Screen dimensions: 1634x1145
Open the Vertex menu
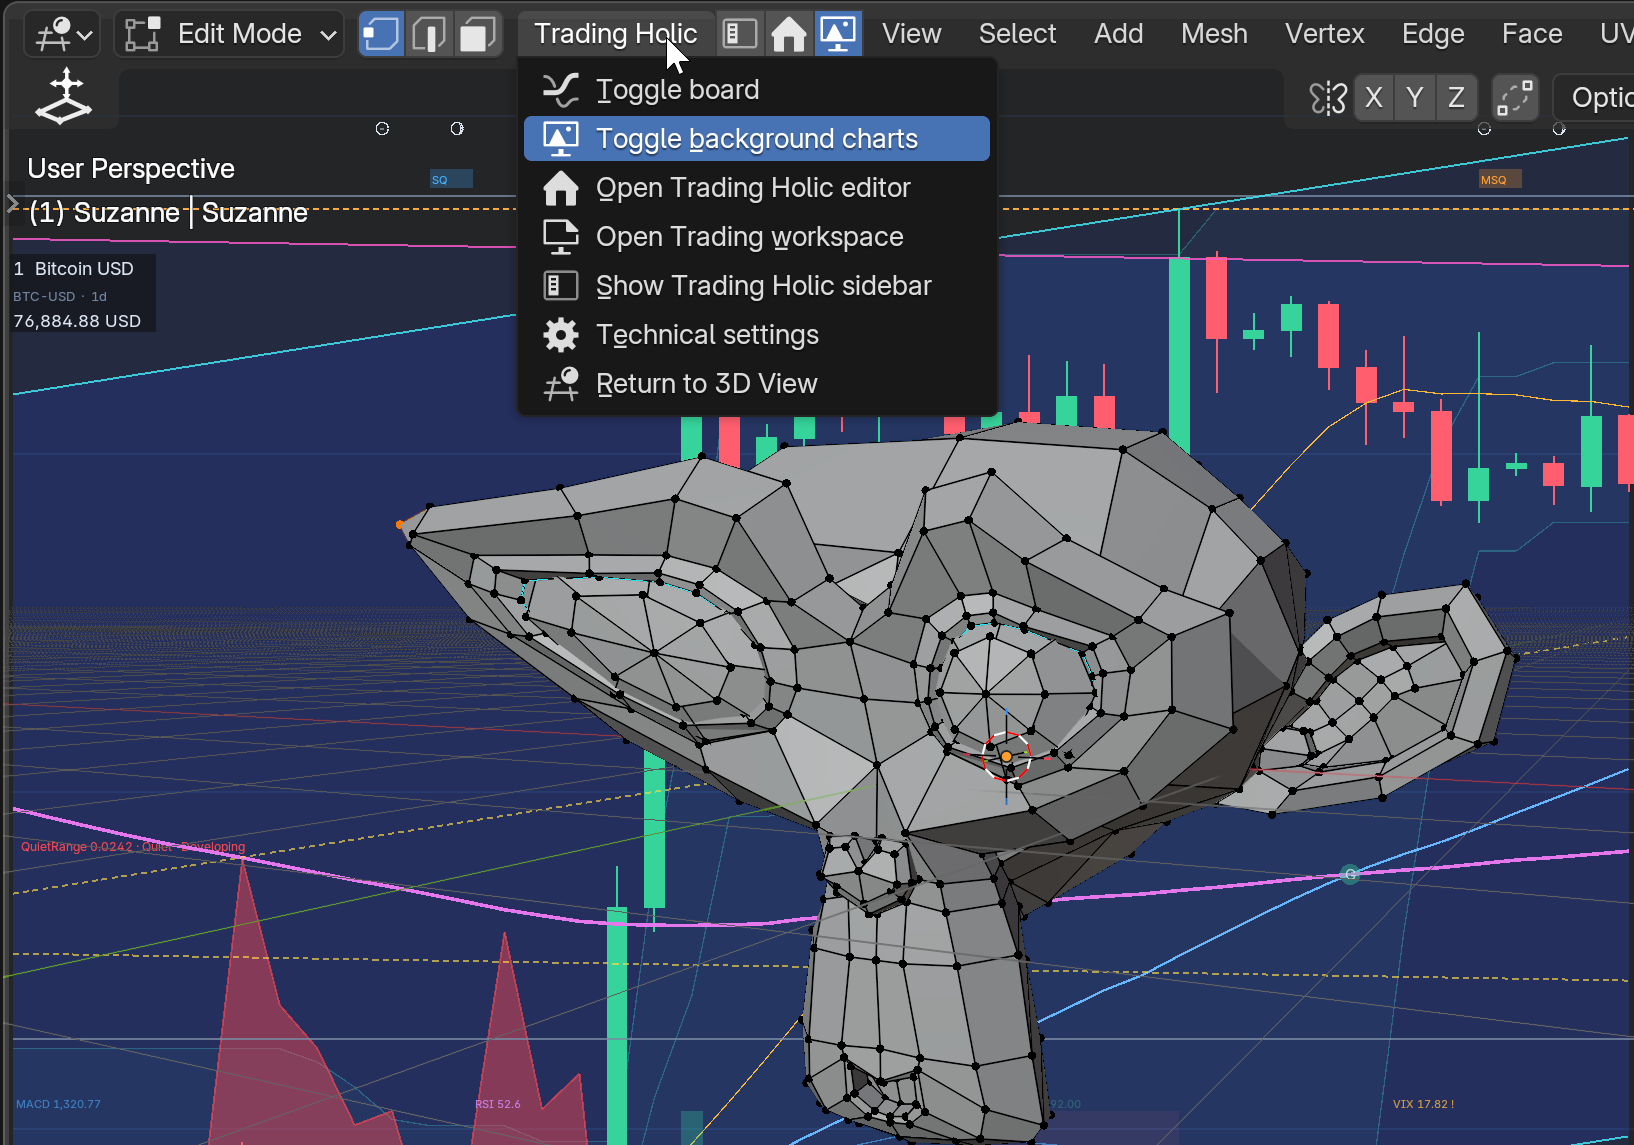(x=1324, y=34)
